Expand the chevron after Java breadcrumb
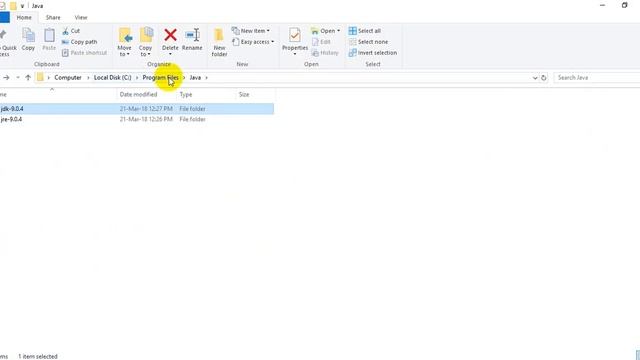The height and width of the screenshot is (360, 640). click(207, 78)
